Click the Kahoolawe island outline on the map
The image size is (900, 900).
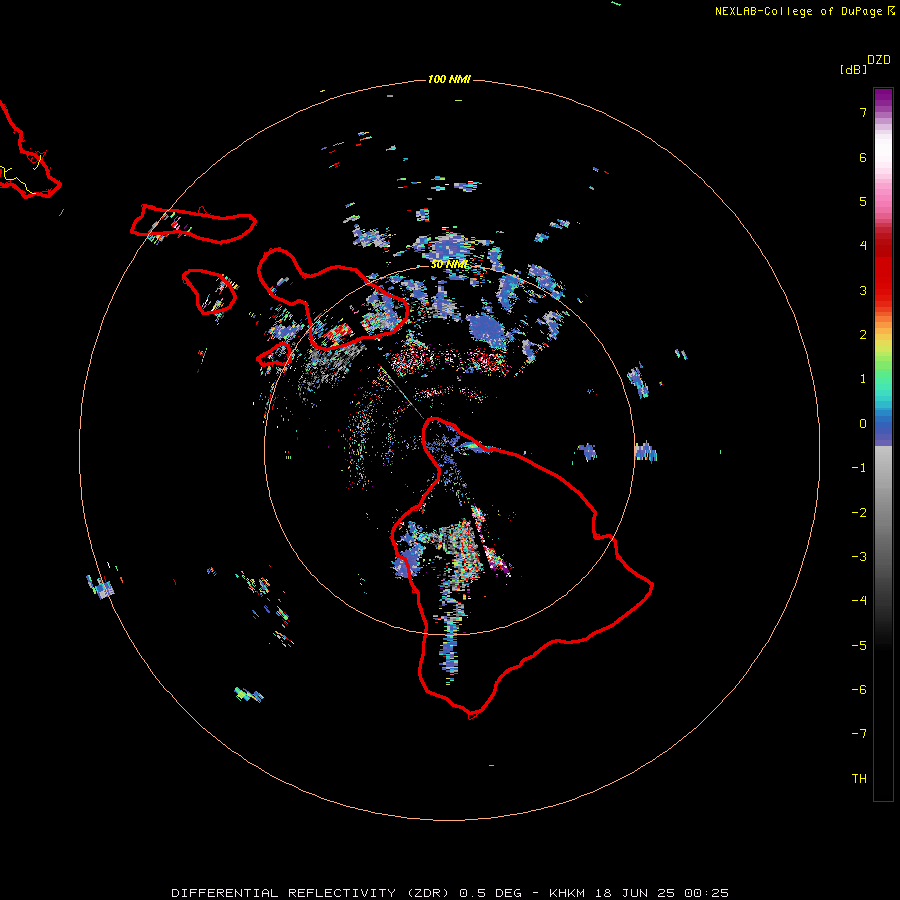click(x=274, y=354)
